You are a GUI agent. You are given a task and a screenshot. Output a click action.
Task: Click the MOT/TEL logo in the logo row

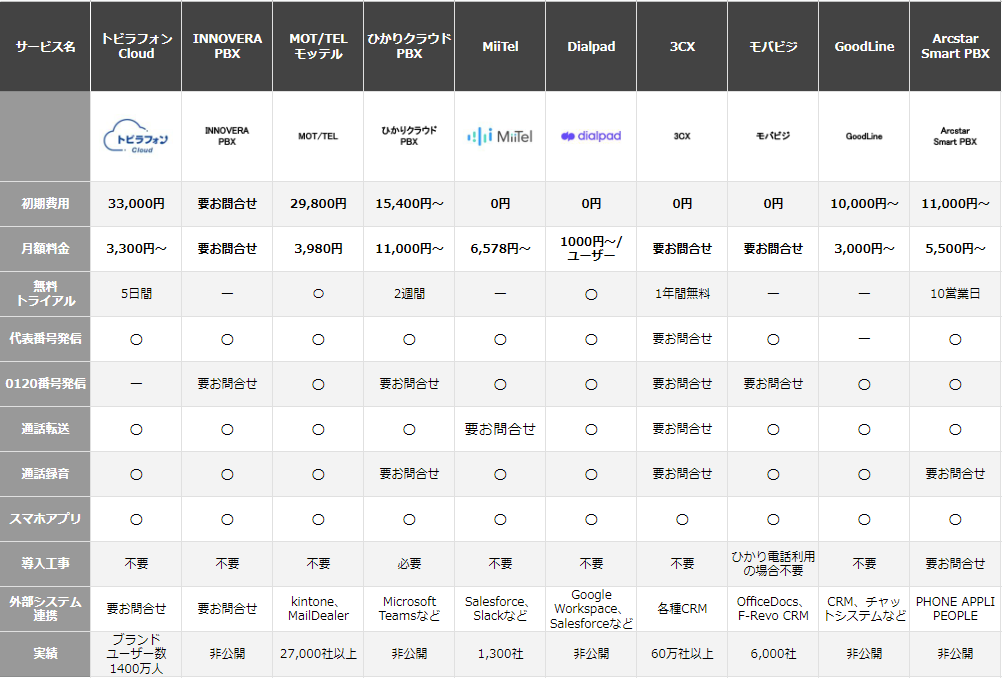[318, 136]
